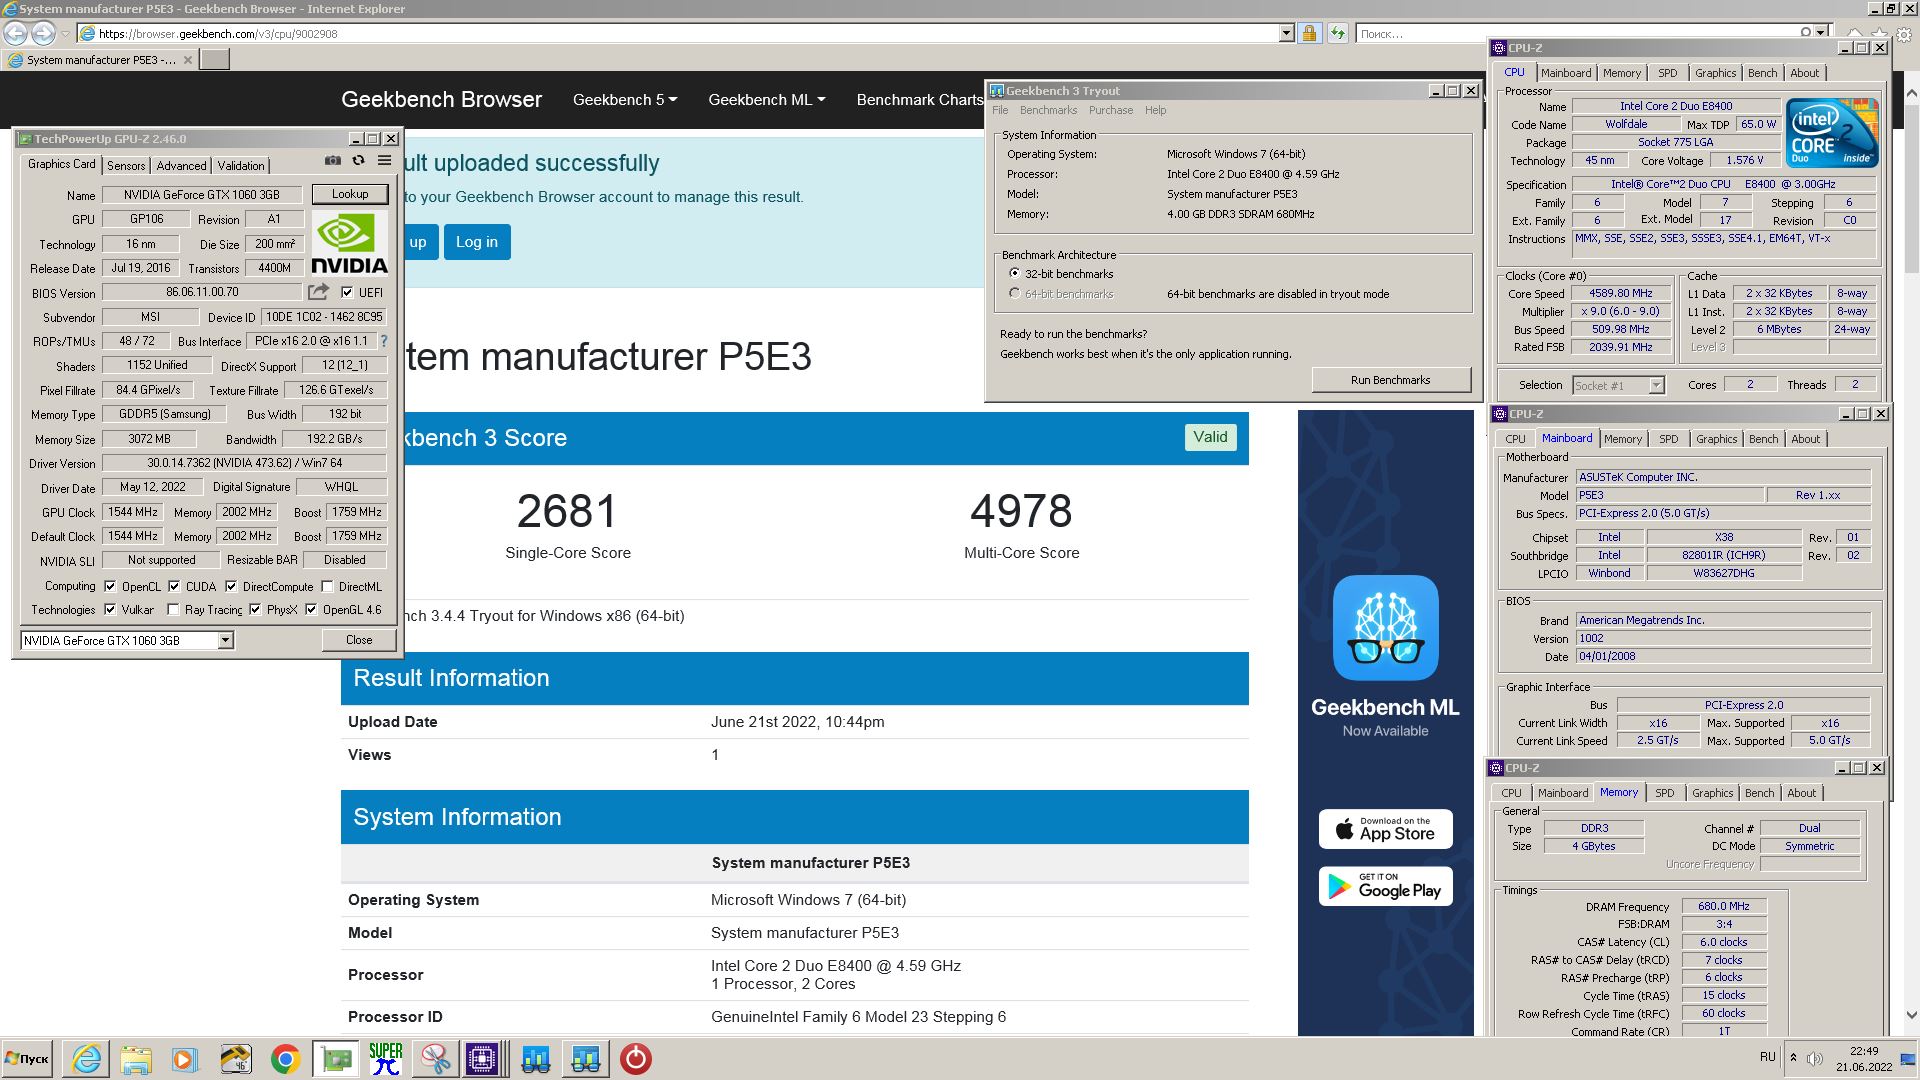1920x1080 pixels.
Task: Open the SPD tab in bottom CPU-Z Memory window
Action: [x=1664, y=793]
